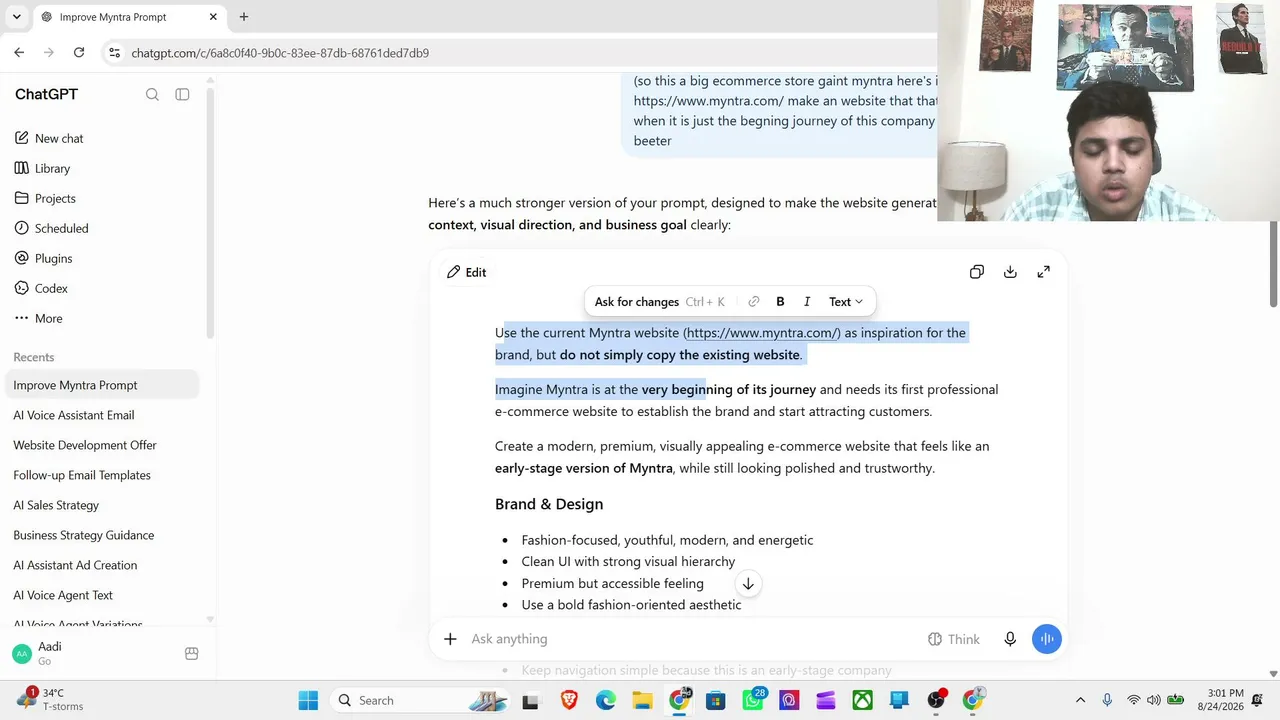1280x720 pixels.
Task: Open WhatsApp from the taskbar
Action: point(753,700)
